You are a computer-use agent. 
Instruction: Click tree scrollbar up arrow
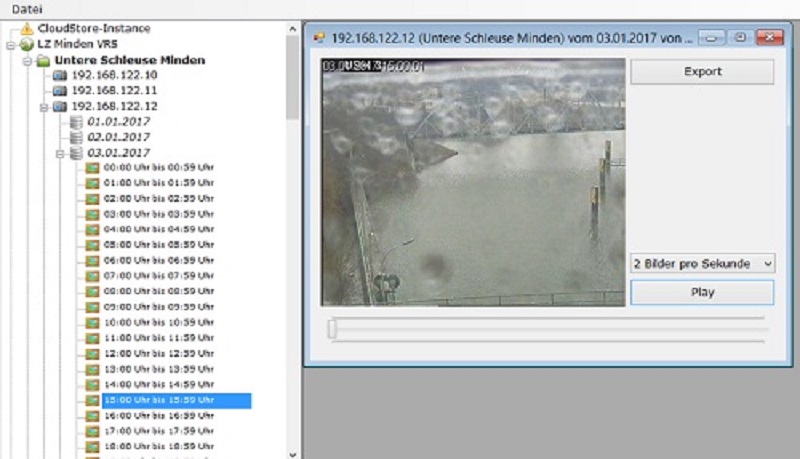click(292, 29)
